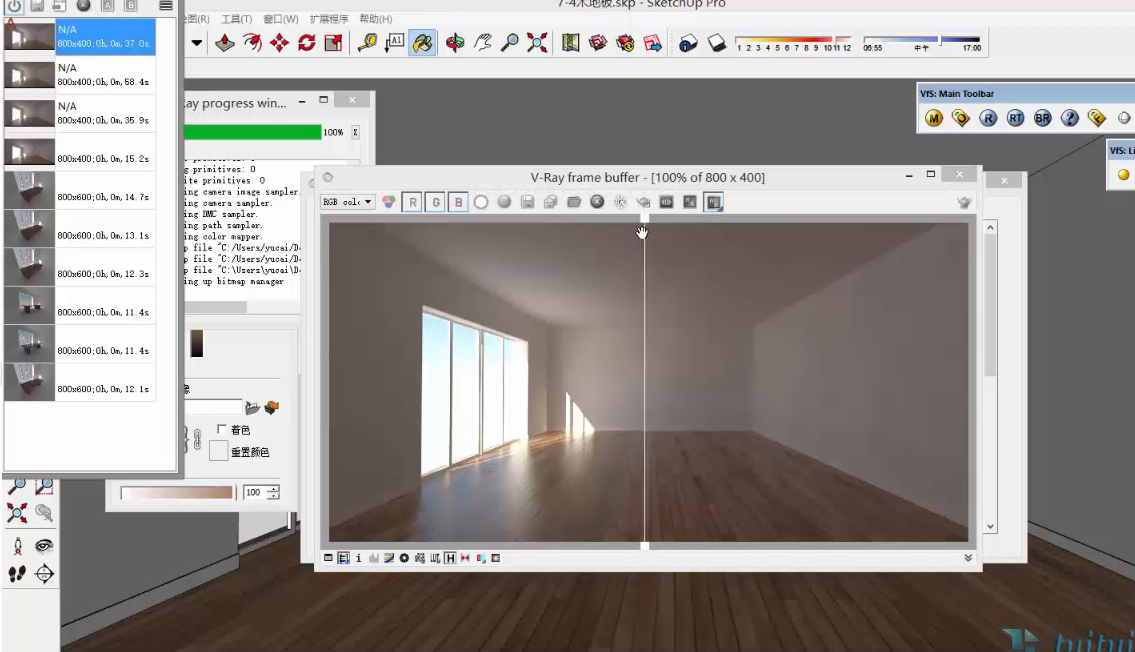Open the render history hamburger menu
1135x652 pixels.
165,6
